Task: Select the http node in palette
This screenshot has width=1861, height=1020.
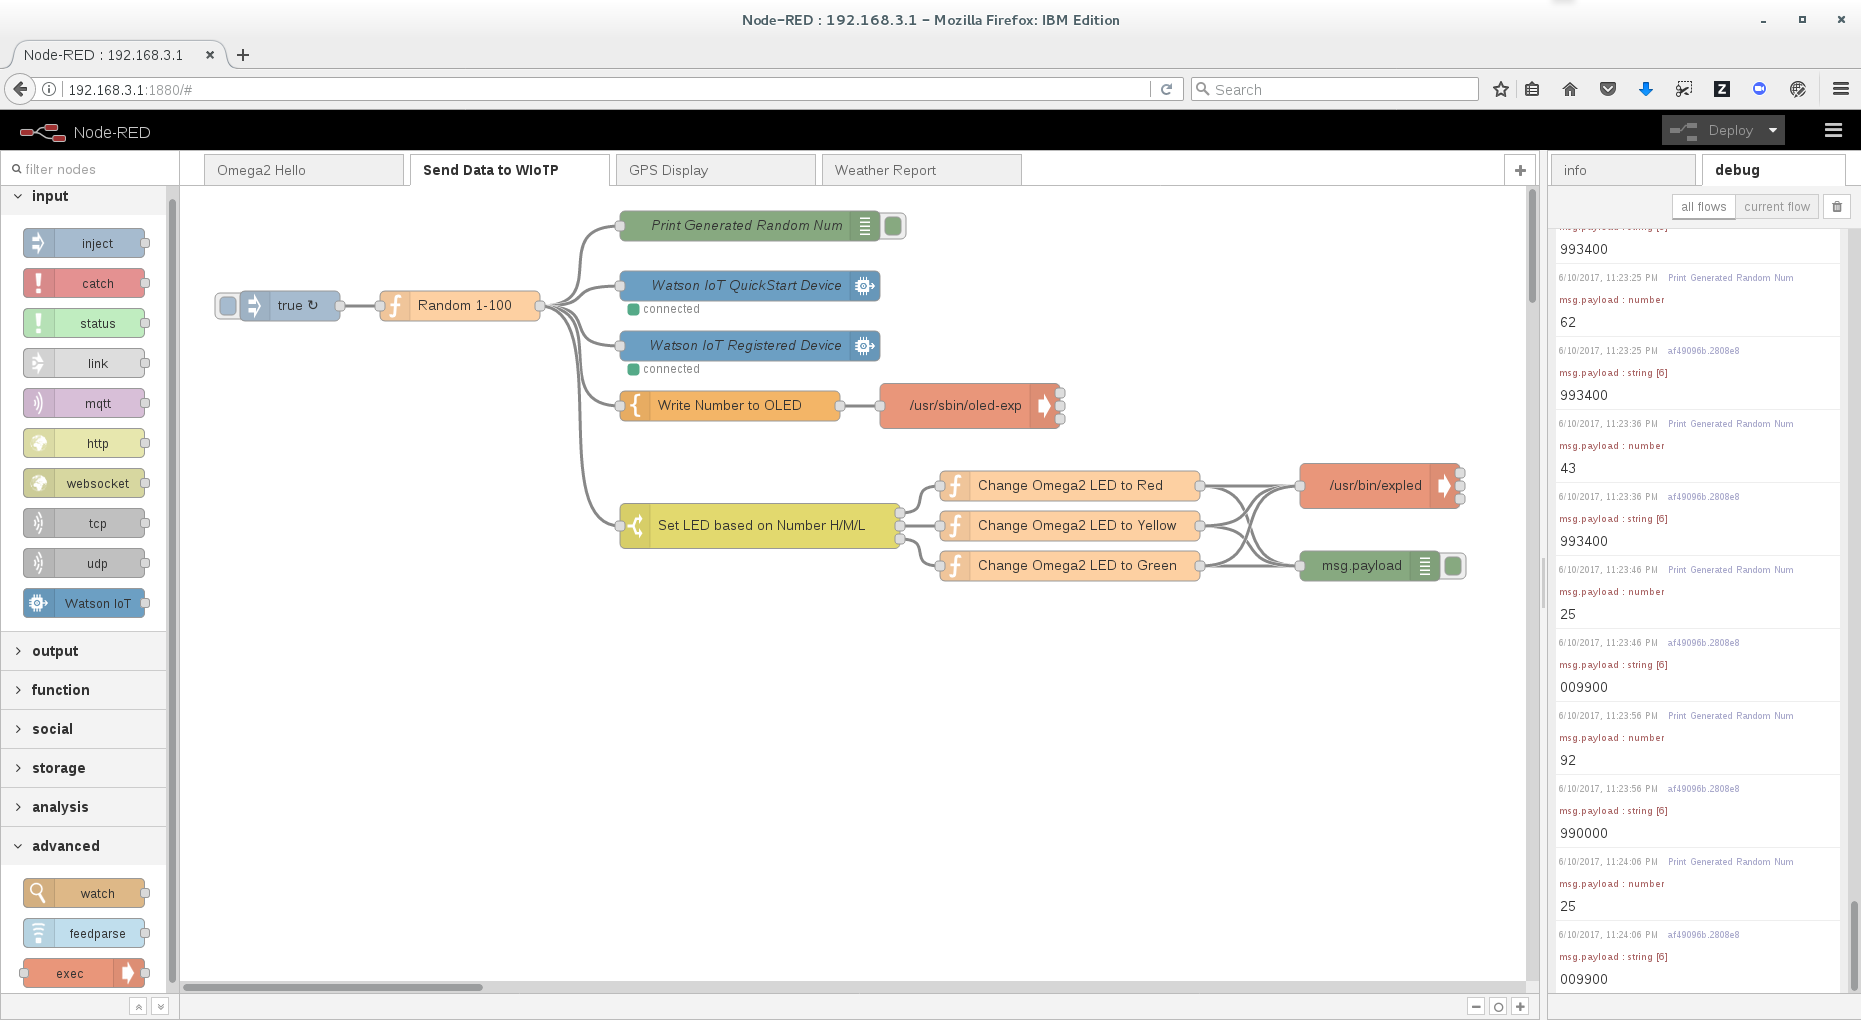Action: (84, 443)
